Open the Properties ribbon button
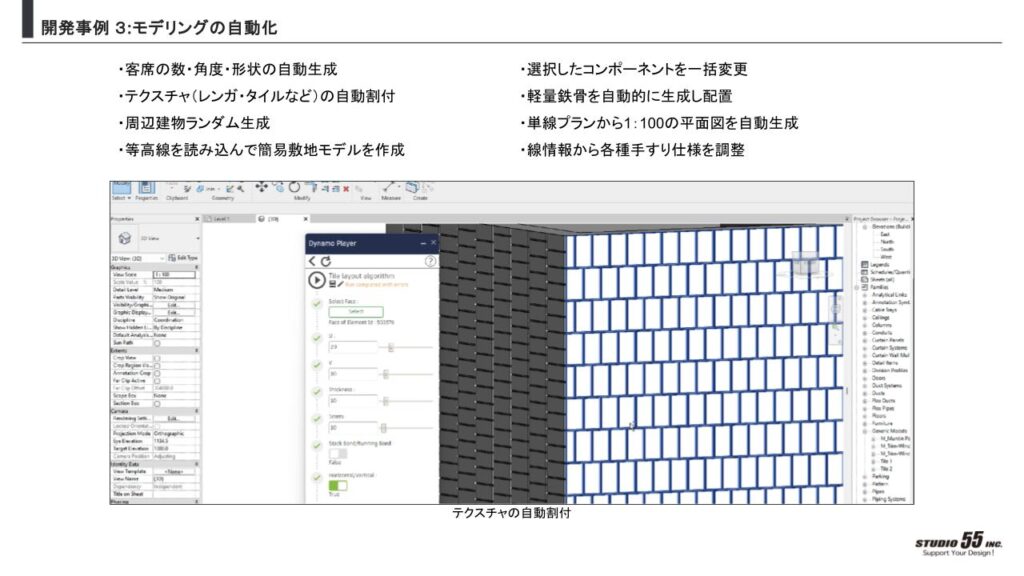 click(x=146, y=187)
